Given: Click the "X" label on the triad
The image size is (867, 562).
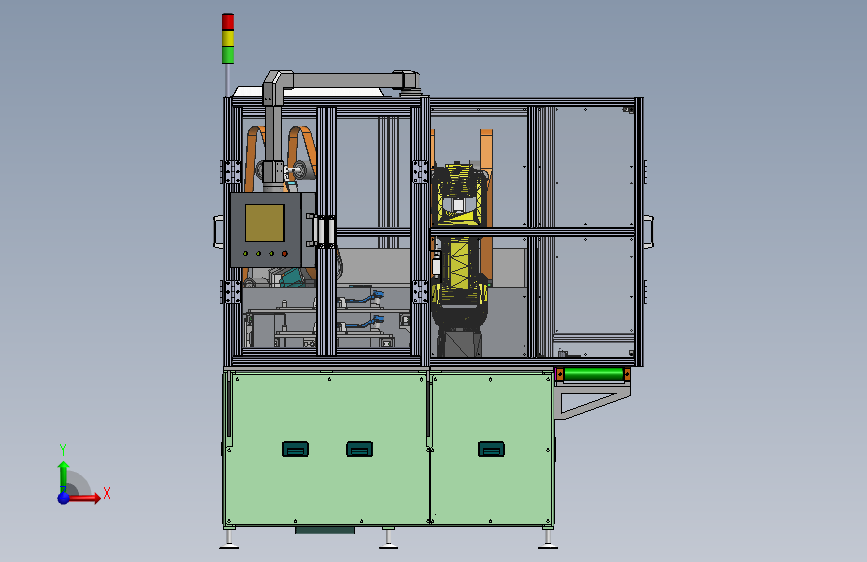Looking at the screenshot, I should point(107,493).
